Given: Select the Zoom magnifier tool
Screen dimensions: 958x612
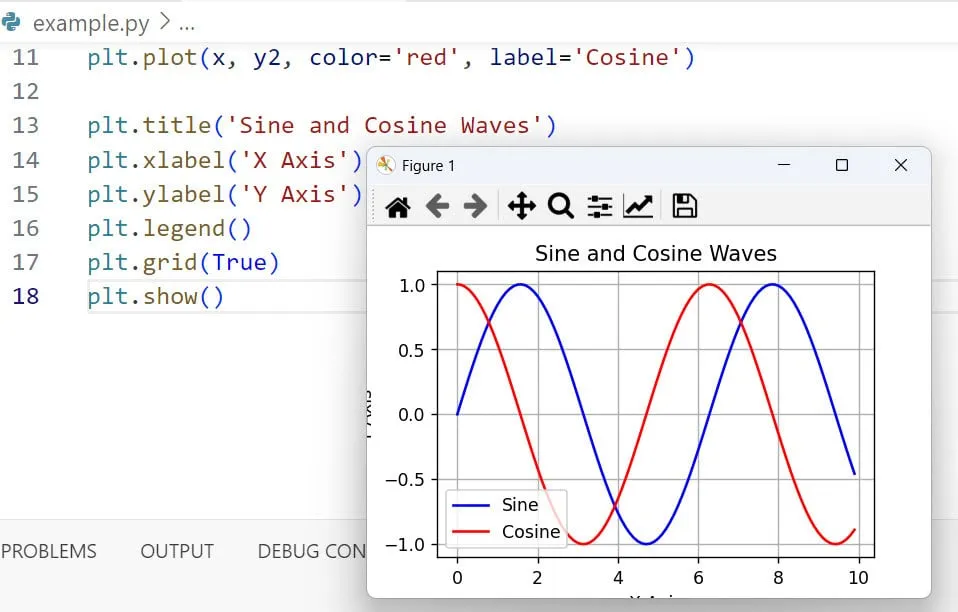Looking at the screenshot, I should click(x=560, y=206).
